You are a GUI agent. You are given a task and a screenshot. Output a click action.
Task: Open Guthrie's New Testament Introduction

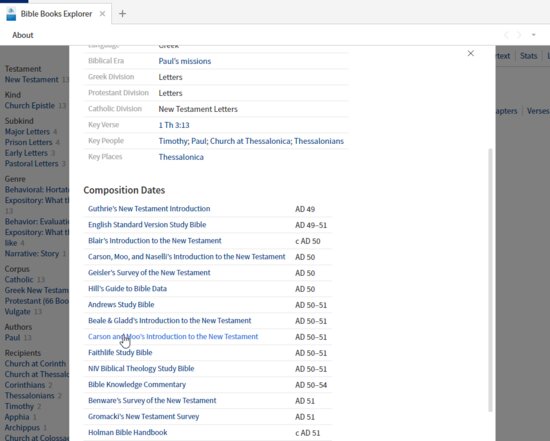coord(149,209)
